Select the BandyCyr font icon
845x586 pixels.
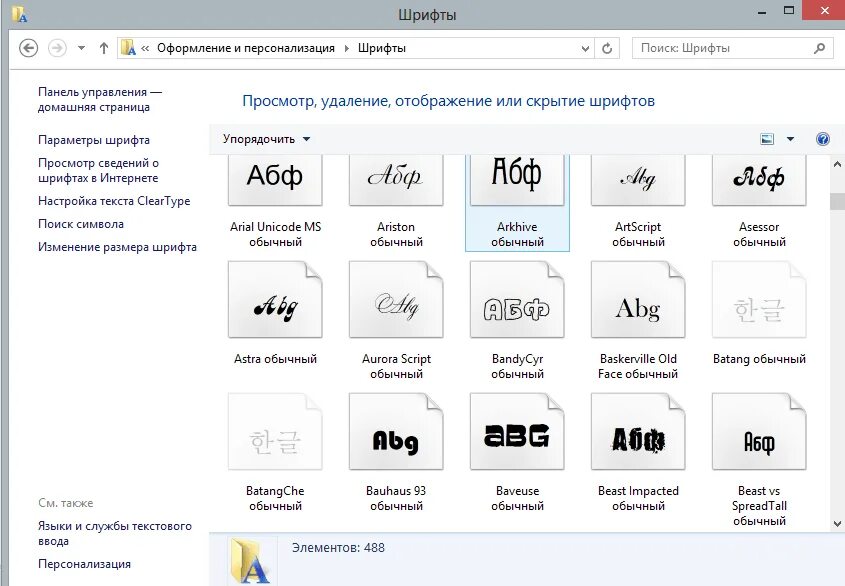pyautogui.click(x=517, y=300)
